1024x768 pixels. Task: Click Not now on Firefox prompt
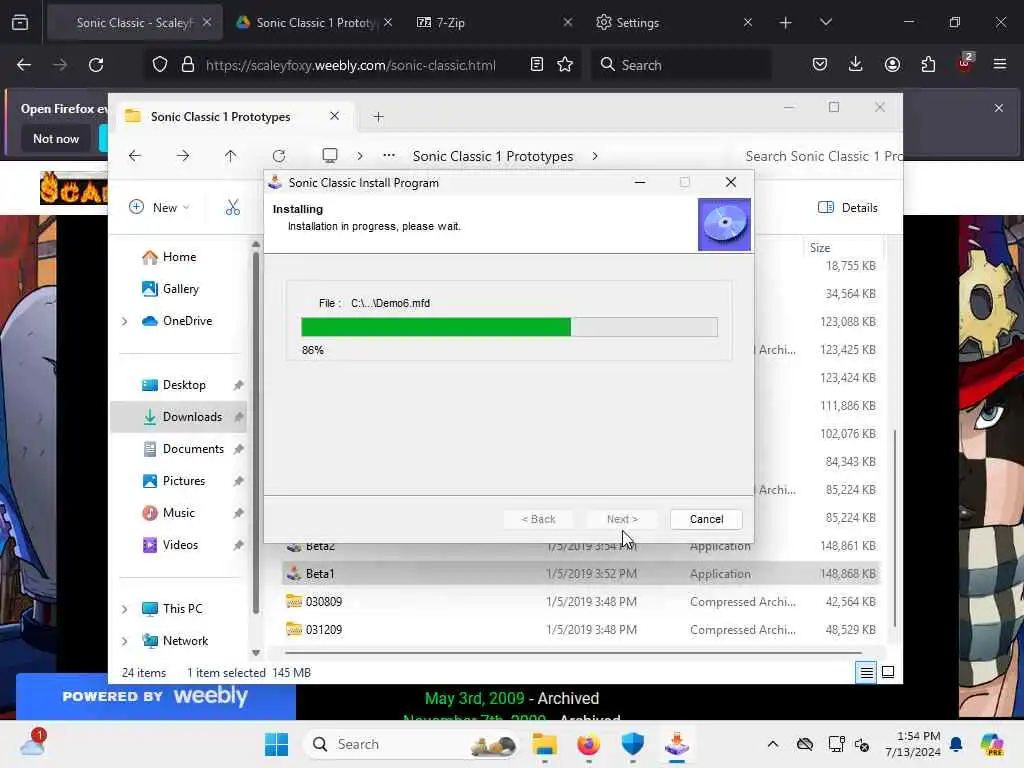56,138
